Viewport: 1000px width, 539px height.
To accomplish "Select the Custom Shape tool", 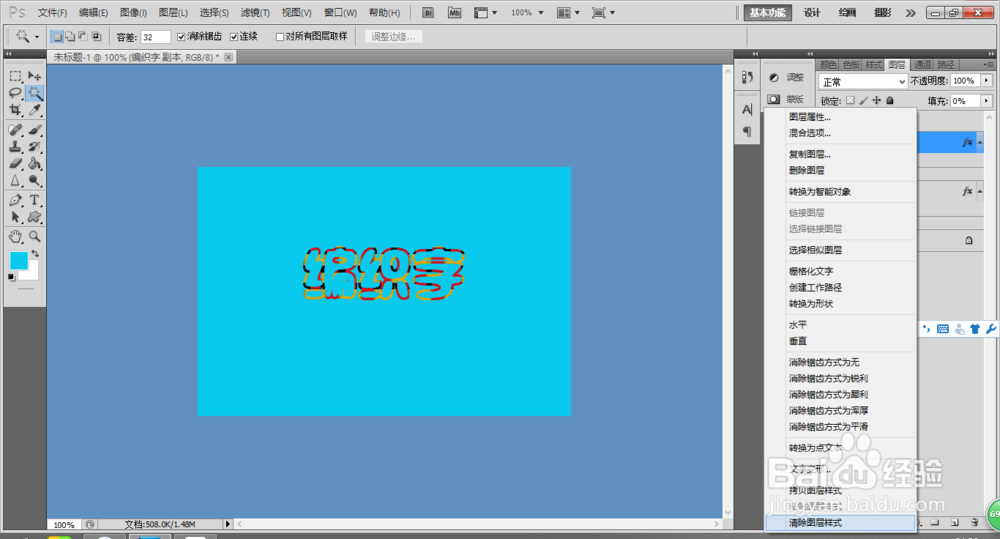I will point(34,218).
